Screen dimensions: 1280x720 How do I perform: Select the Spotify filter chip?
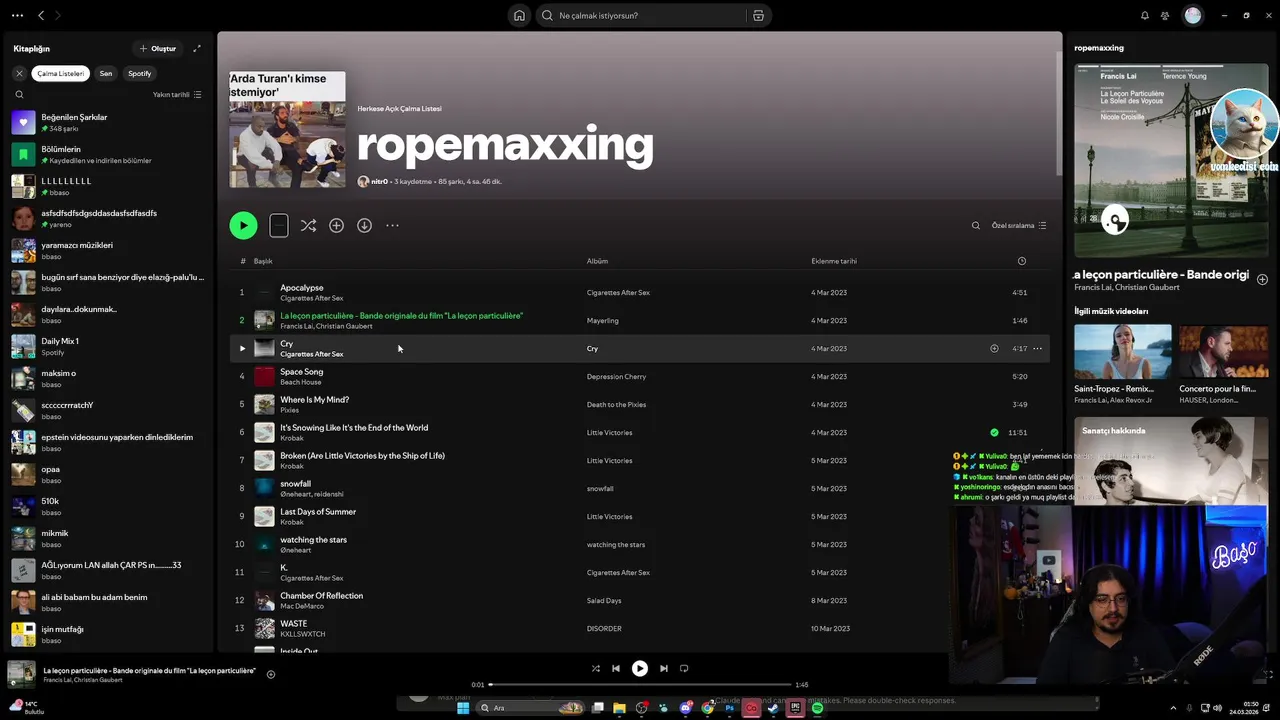(140, 73)
